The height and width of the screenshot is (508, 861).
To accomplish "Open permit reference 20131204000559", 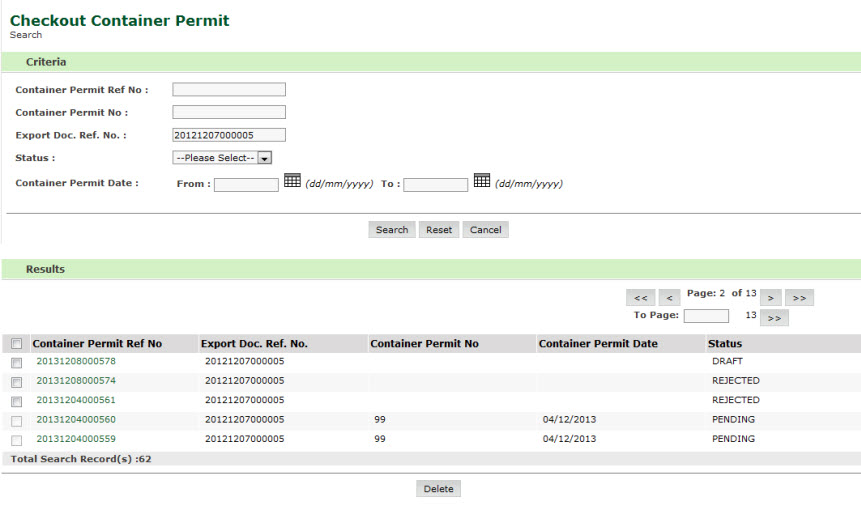I will (76, 439).
